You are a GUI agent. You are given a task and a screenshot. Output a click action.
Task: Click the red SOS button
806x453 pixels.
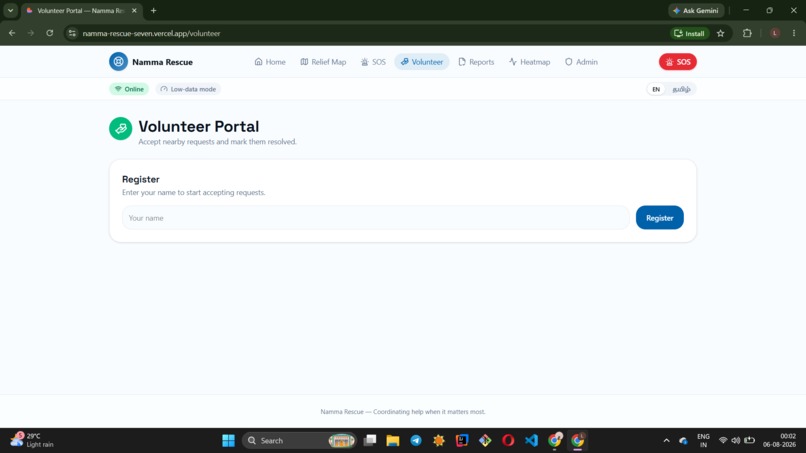pos(677,62)
